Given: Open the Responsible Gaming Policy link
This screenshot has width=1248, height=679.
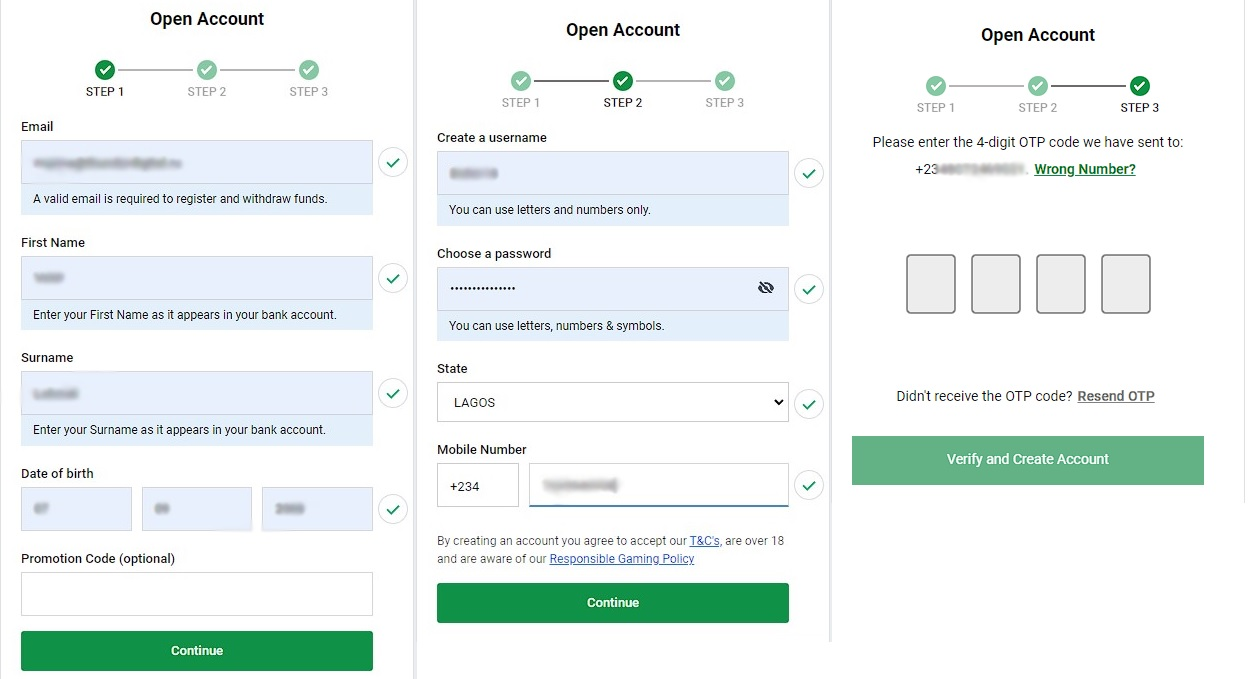Looking at the screenshot, I should pos(621,559).
